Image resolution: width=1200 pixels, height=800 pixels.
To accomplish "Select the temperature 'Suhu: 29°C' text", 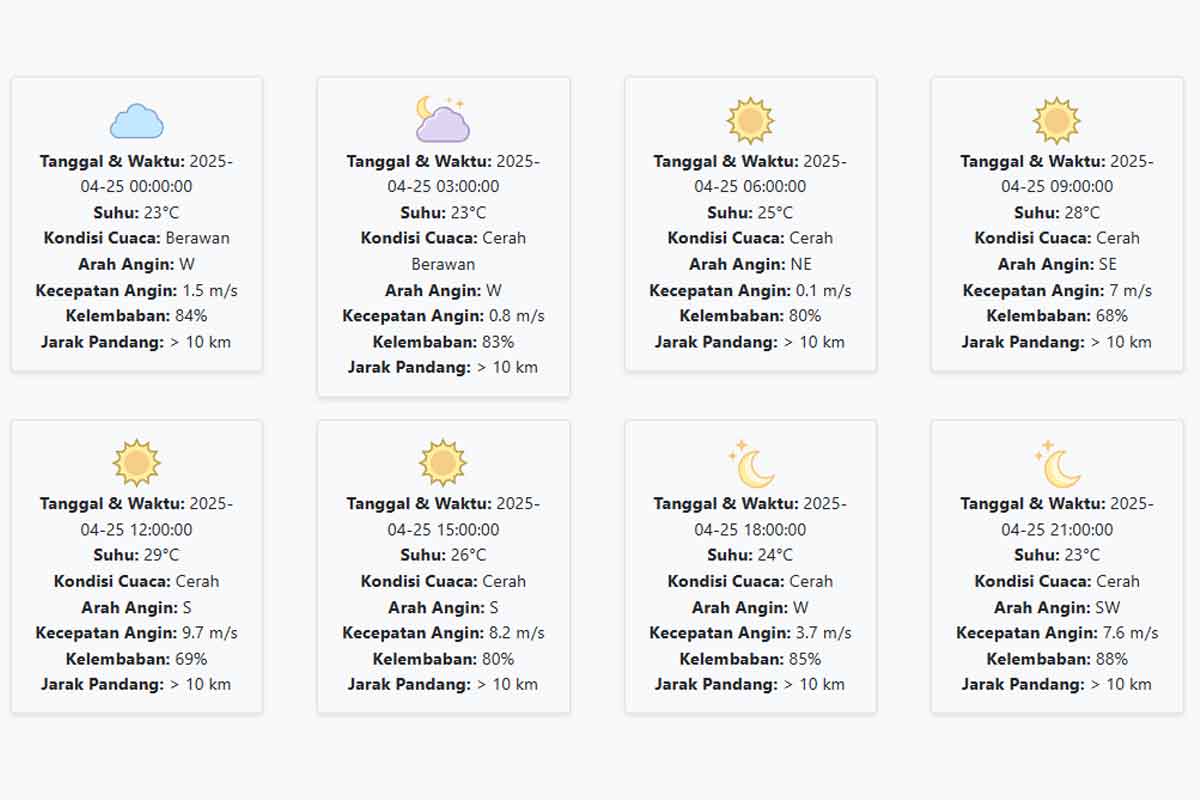I will 137,555.
